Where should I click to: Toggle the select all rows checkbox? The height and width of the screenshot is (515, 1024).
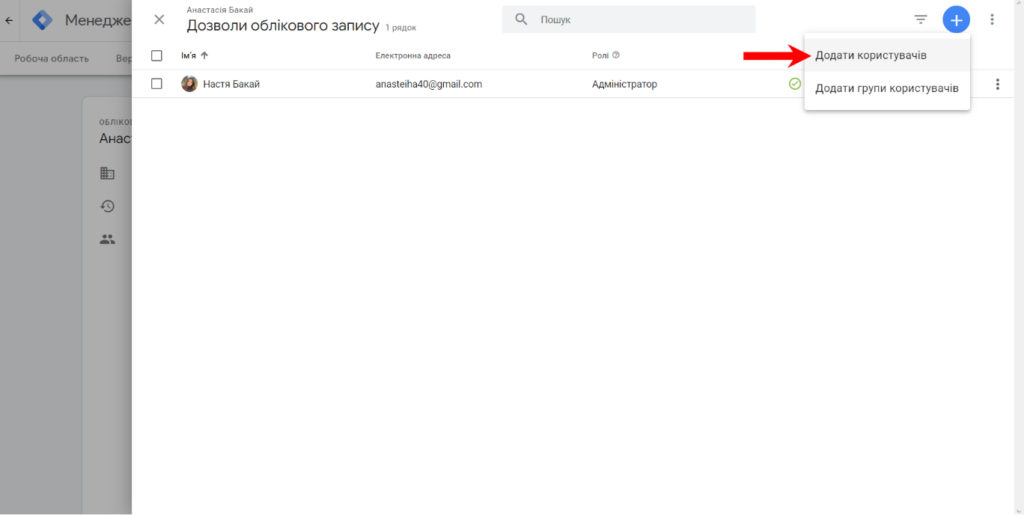pos(156,55)
